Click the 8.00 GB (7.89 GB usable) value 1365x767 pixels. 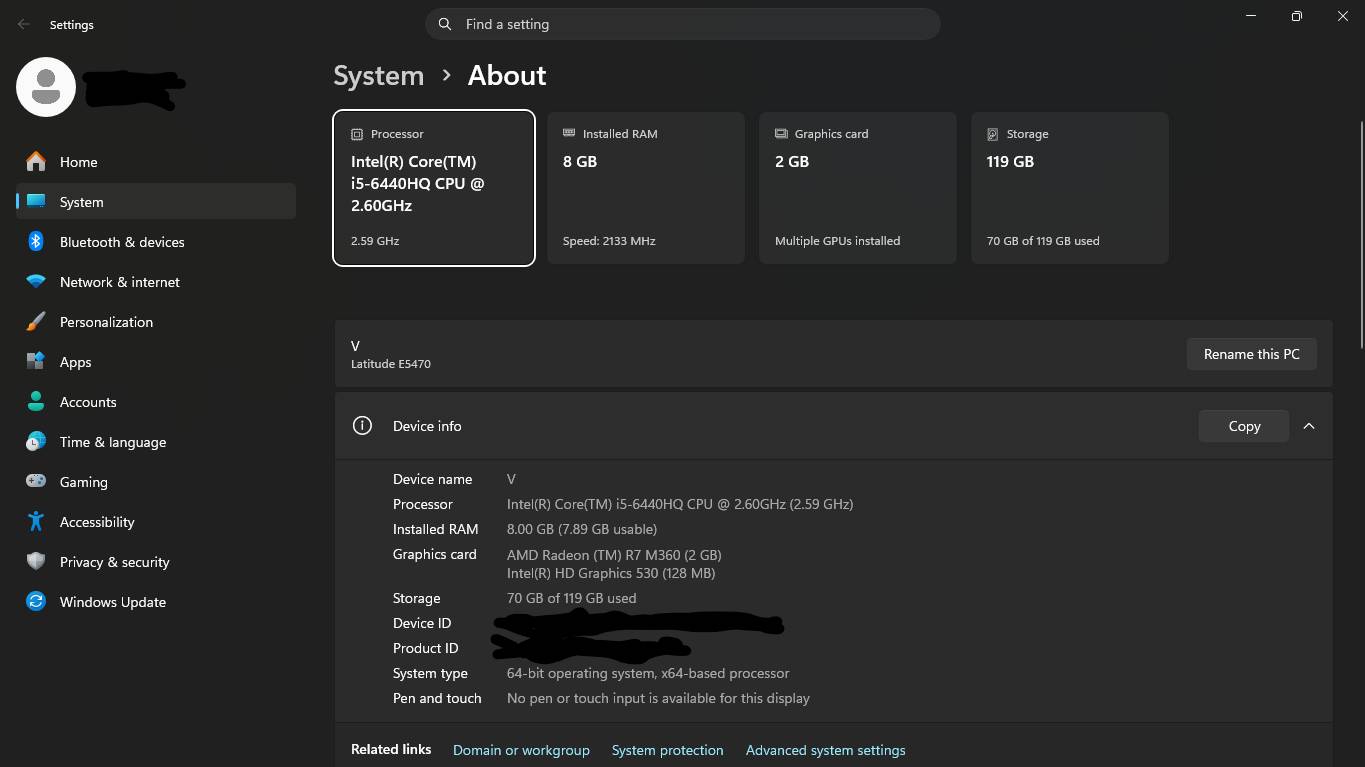[x=582, y=529]
